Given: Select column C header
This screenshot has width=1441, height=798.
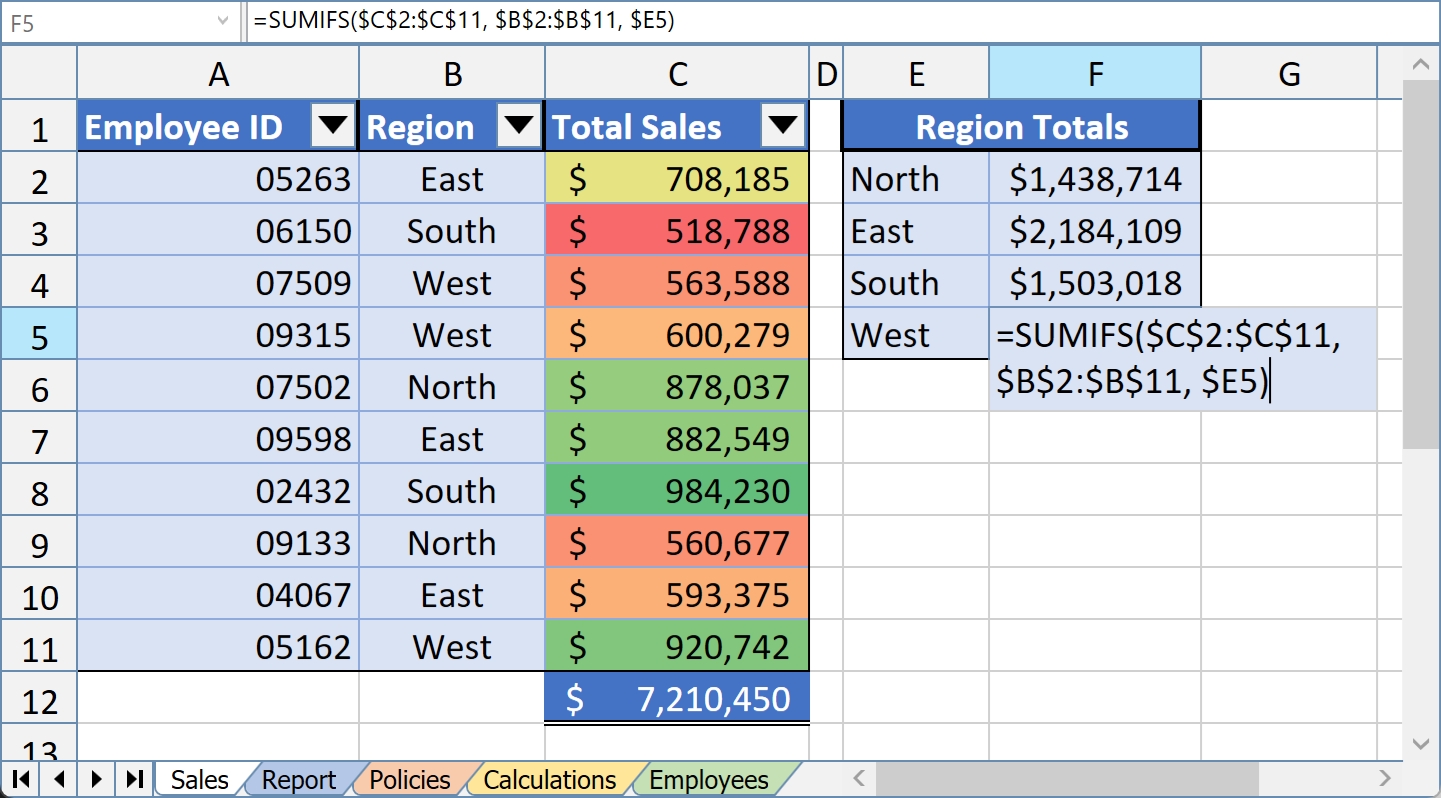Looking at the screenshot, I should tap(677, 74).
